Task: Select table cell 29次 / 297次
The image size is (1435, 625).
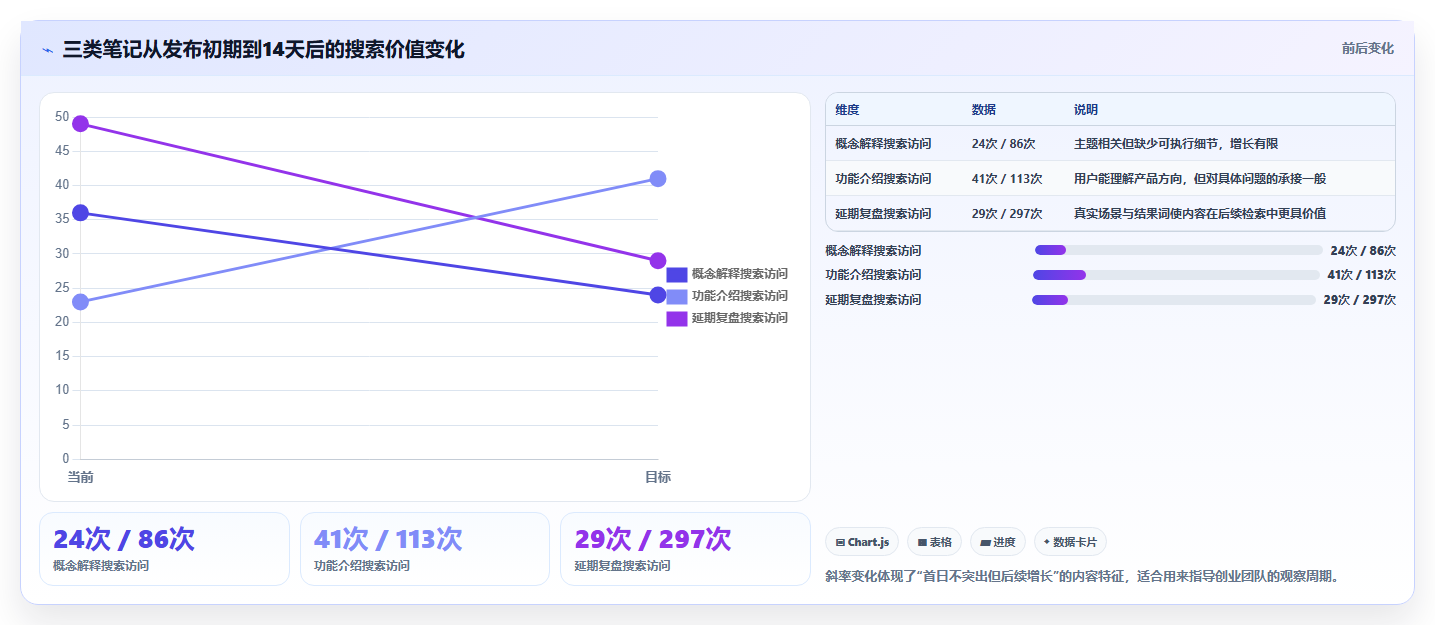Action: point(1007,214)
